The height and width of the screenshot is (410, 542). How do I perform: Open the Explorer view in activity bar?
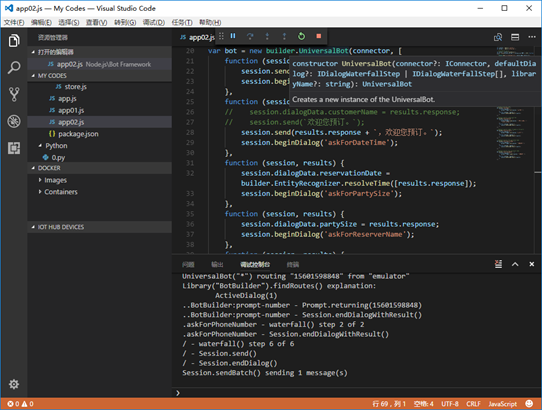click(14, 40)
